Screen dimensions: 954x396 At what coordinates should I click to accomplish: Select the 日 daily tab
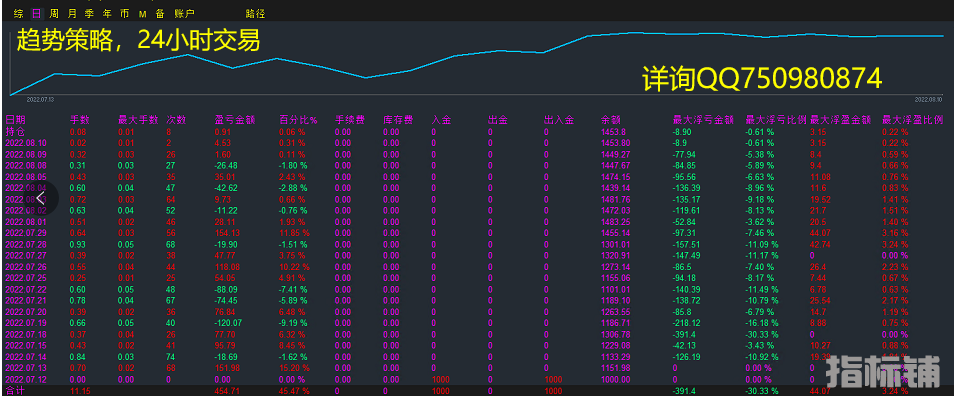(x=36, y=13)
